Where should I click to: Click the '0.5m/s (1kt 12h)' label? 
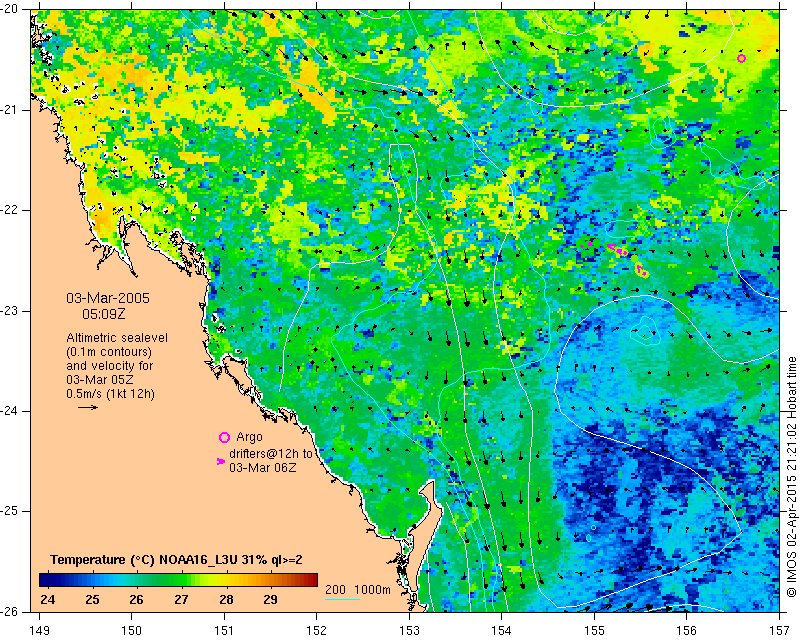coord(110,394)
